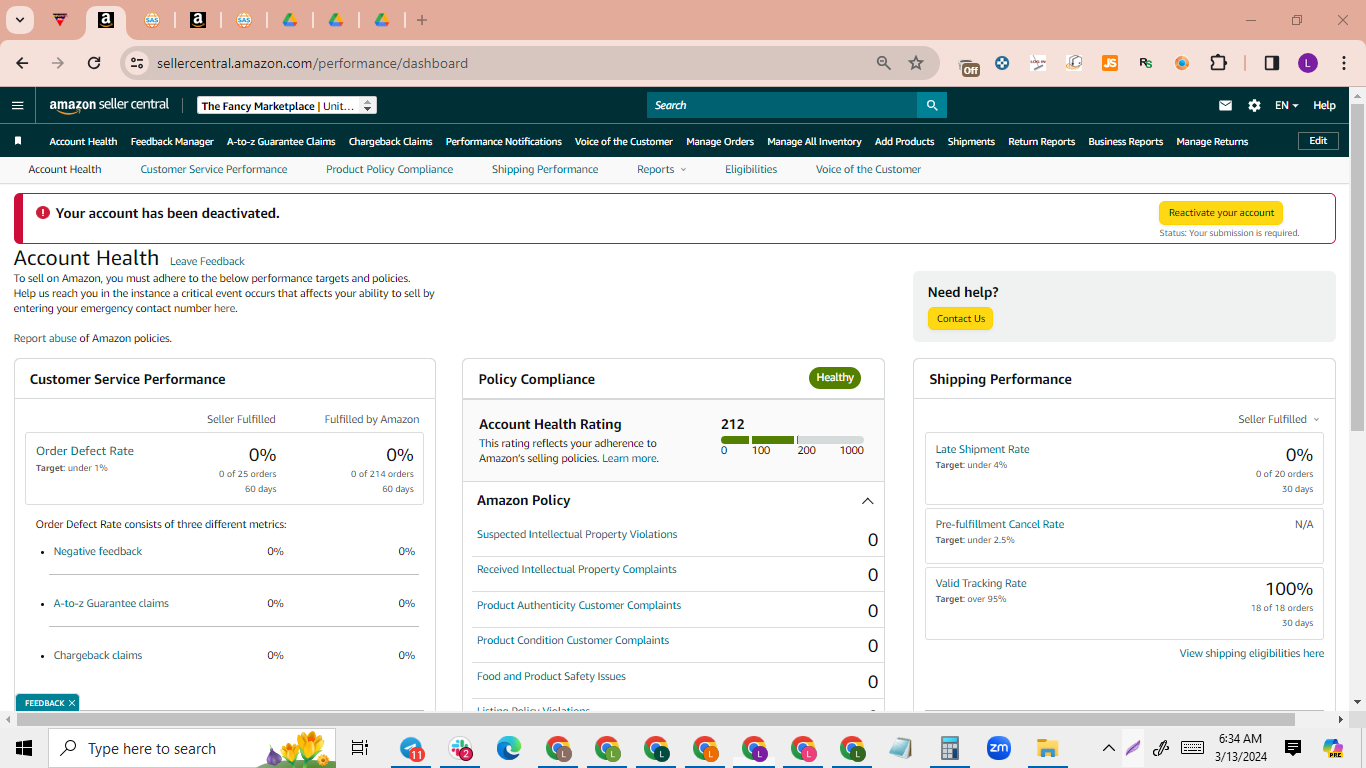1366x768 pixels.
Task: Click the Edit button in the navigation bar
Action: pyautogui.click(x=1318, y=141)
